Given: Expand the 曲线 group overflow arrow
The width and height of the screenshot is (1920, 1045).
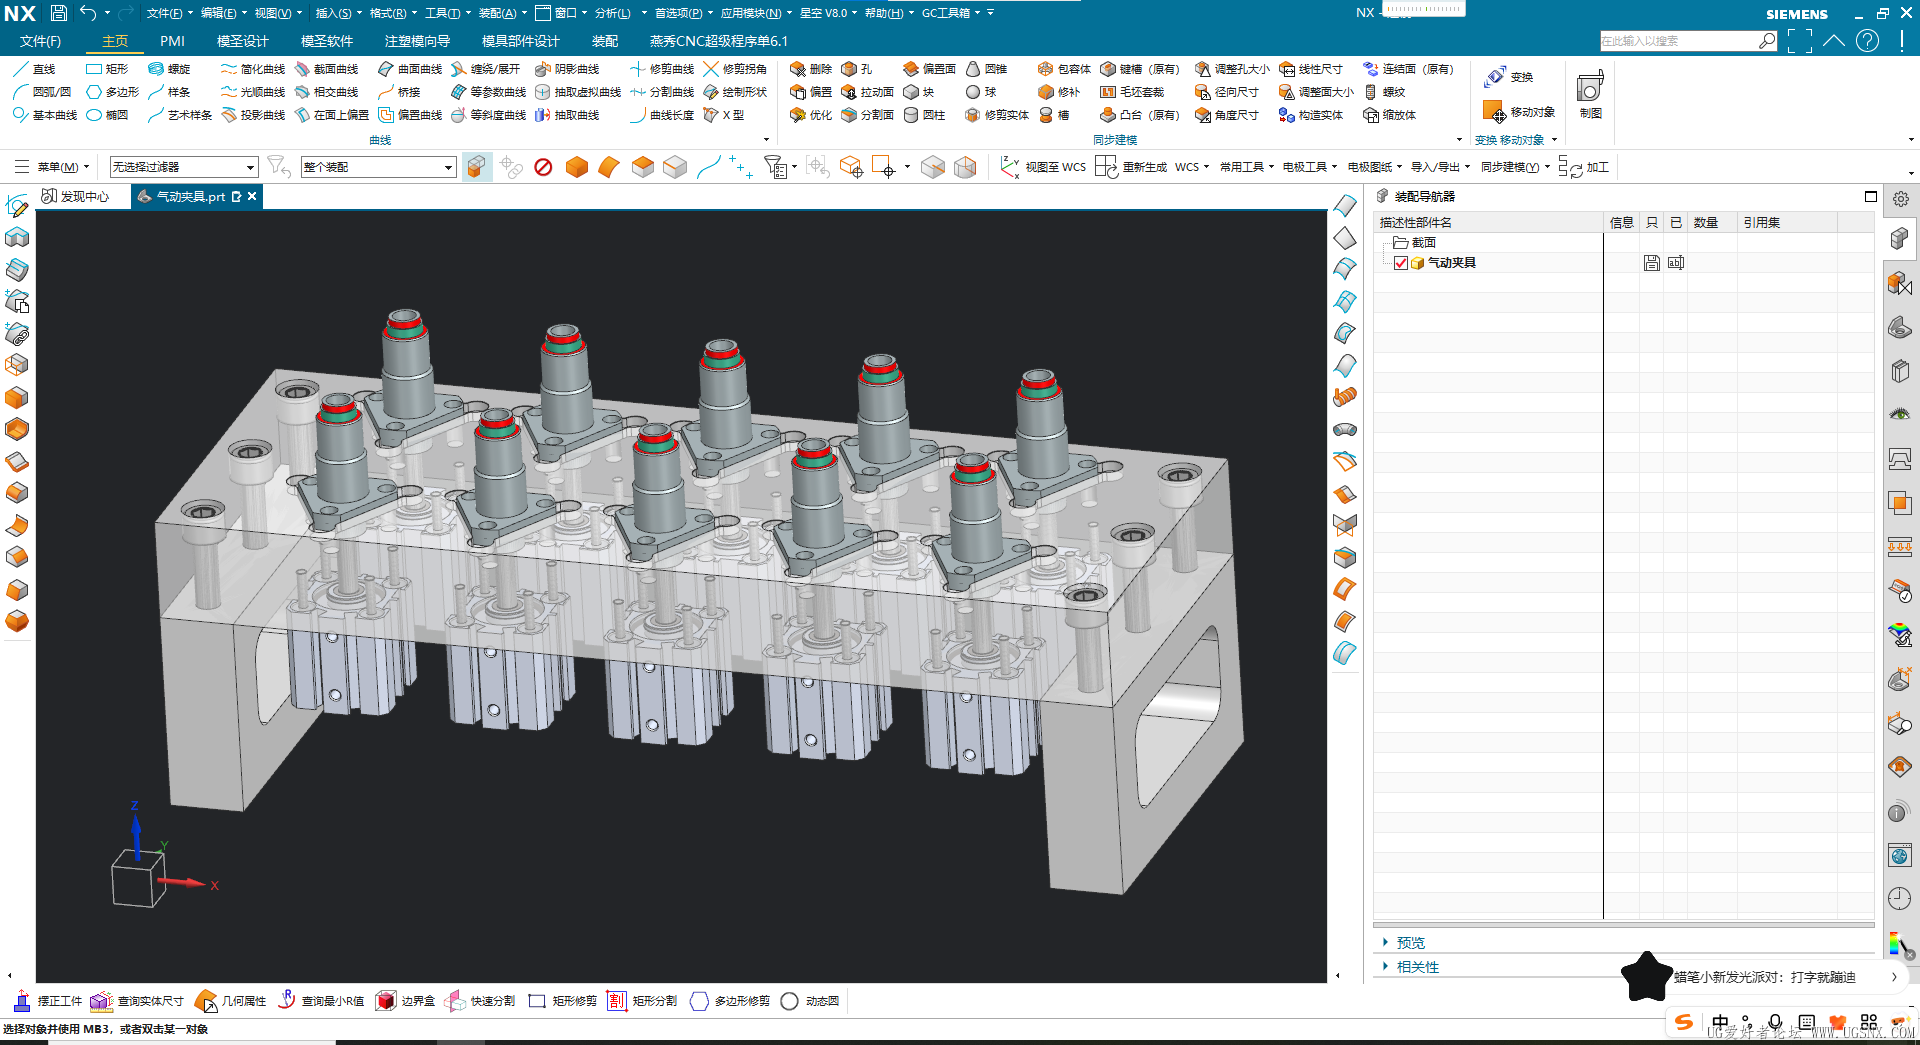Looking at the screenshot, I should (766, 140).
